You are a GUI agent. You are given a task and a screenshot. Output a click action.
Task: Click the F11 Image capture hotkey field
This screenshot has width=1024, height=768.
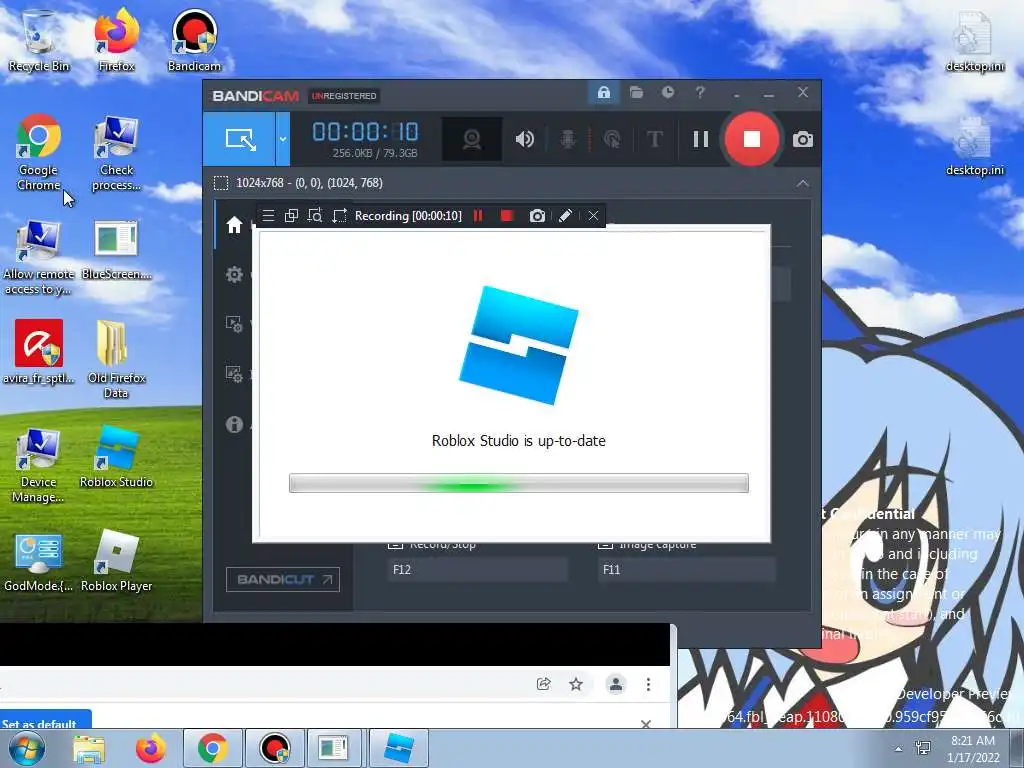coord(686,569)
